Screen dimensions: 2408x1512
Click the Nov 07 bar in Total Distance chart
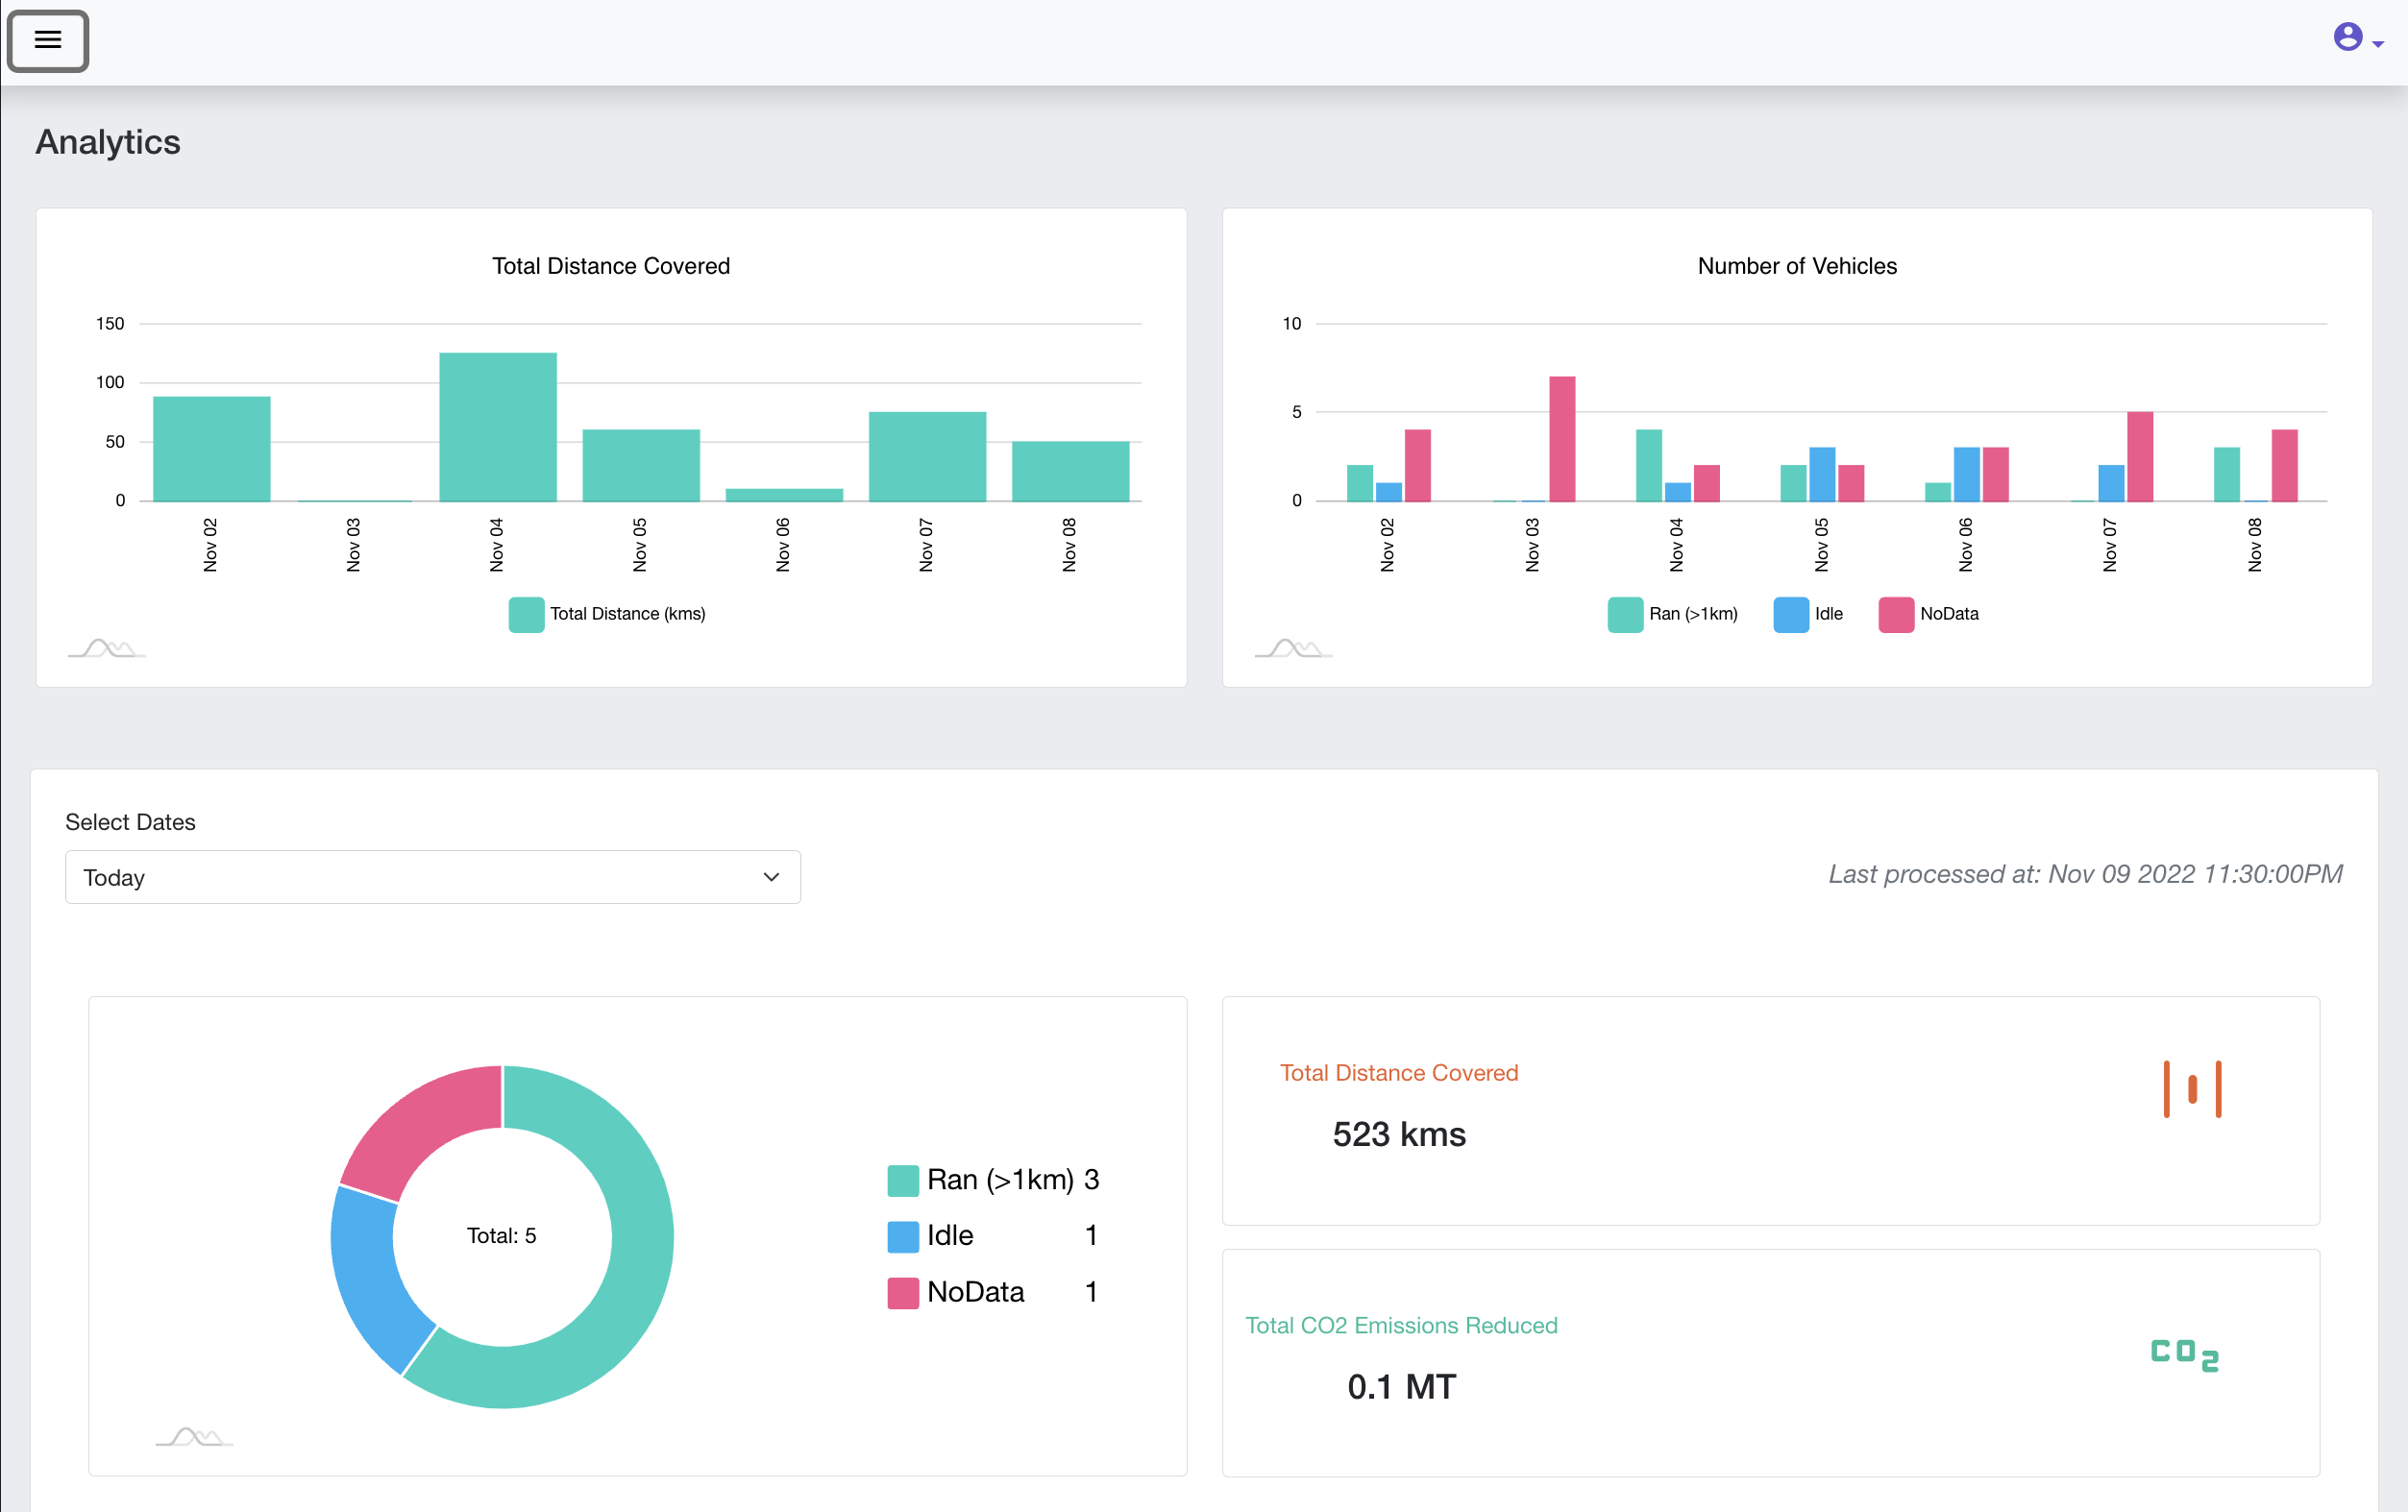coord(928,457)
